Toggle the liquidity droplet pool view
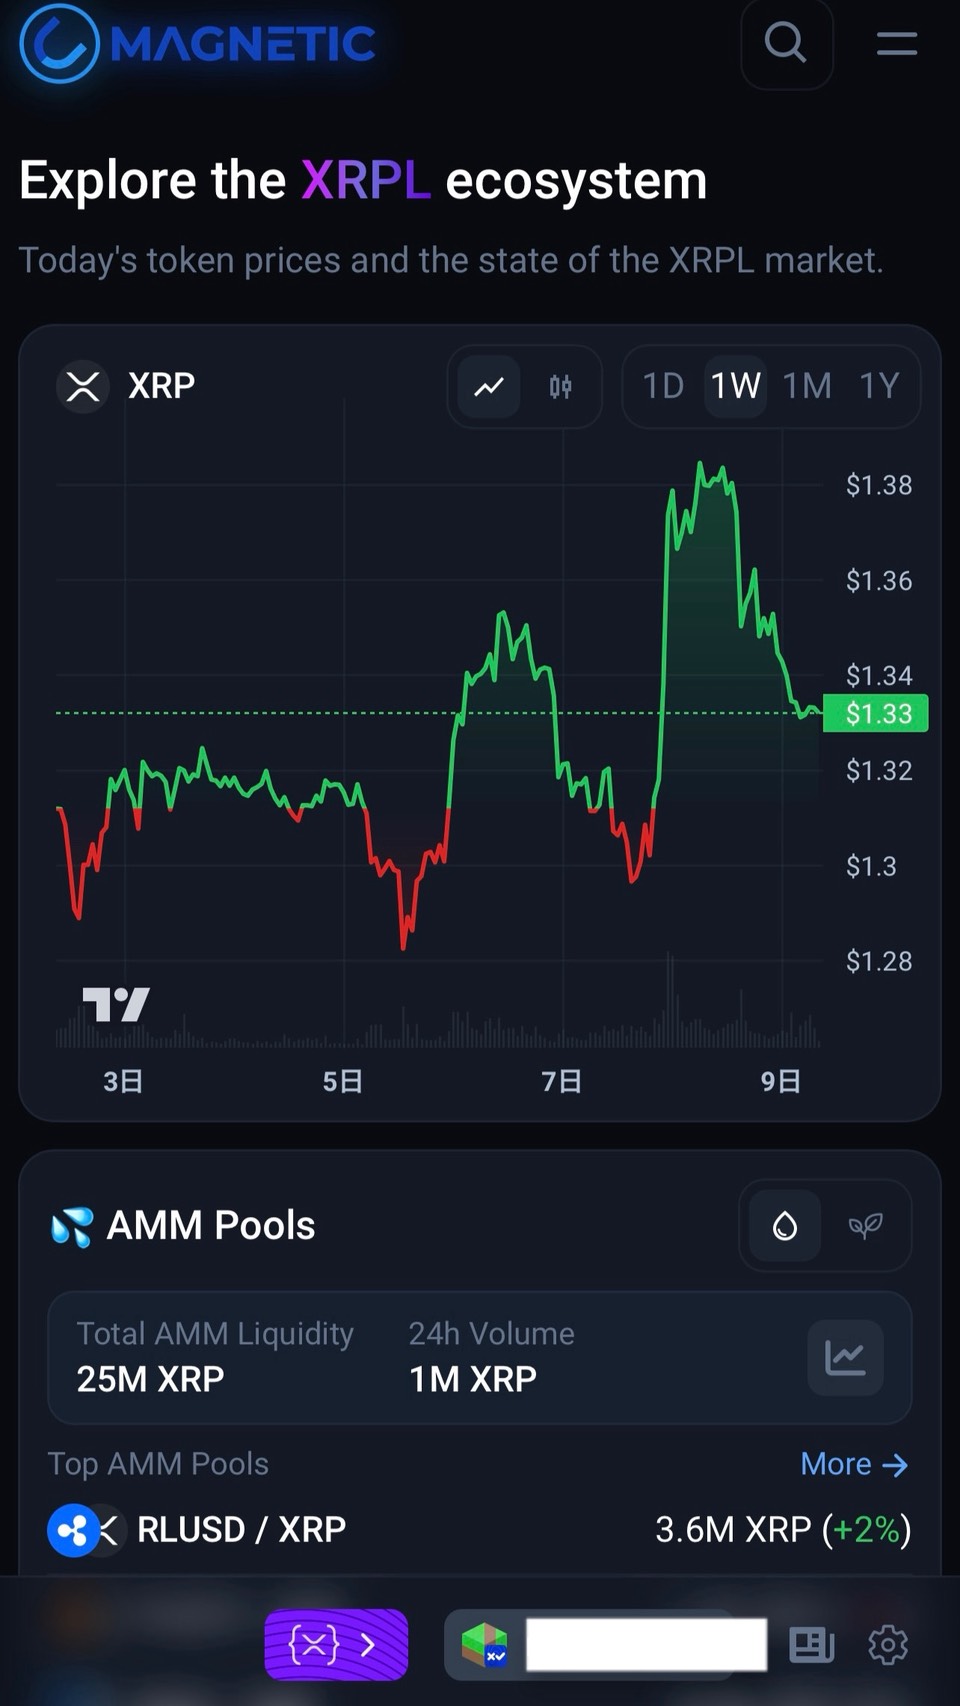 pos(785,1225)
